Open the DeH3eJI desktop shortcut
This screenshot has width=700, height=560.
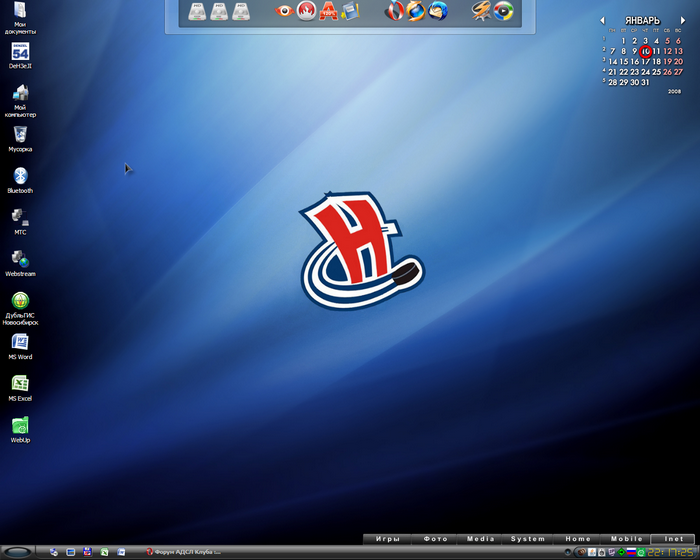(20, 56)
